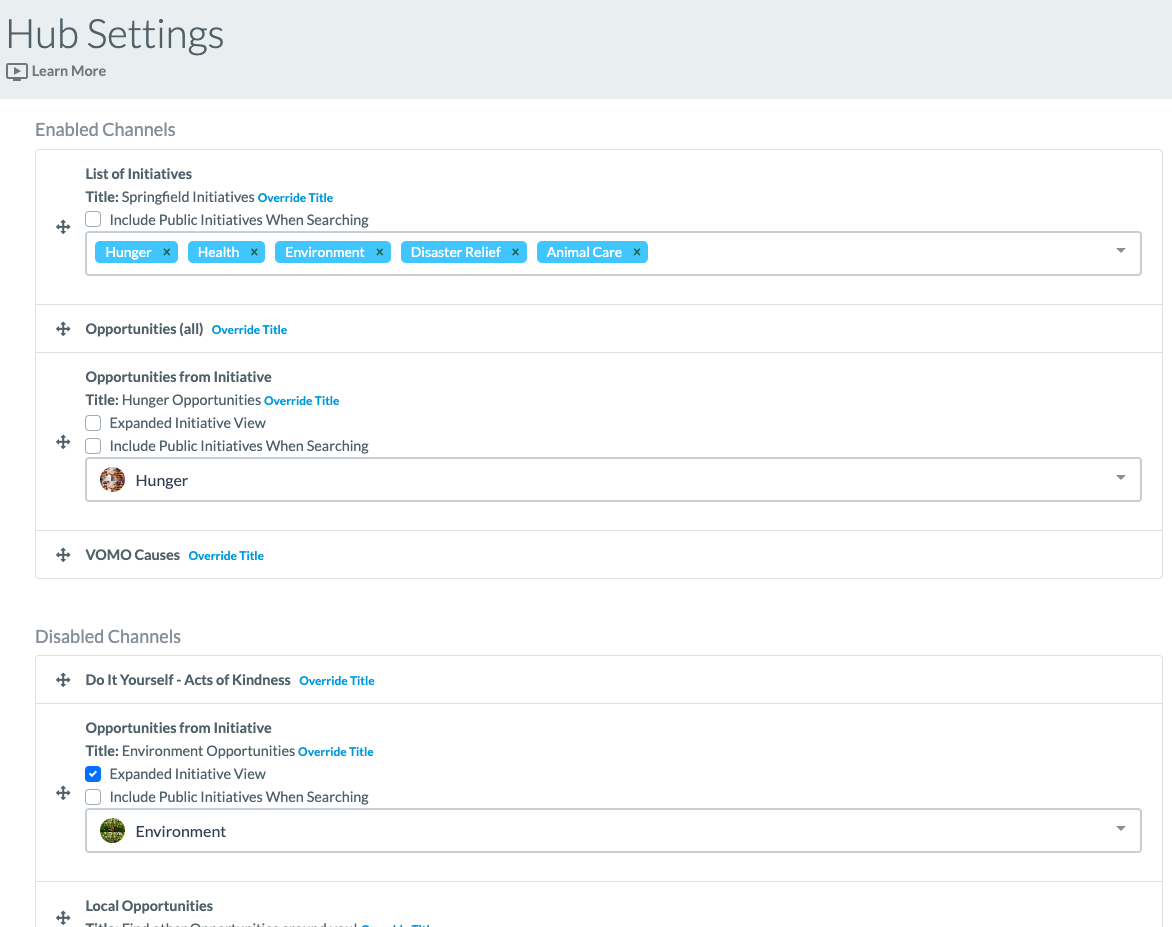Grab move handle for Local Opportunities
Screen dimensions: 1172x927
pos(64,917)
